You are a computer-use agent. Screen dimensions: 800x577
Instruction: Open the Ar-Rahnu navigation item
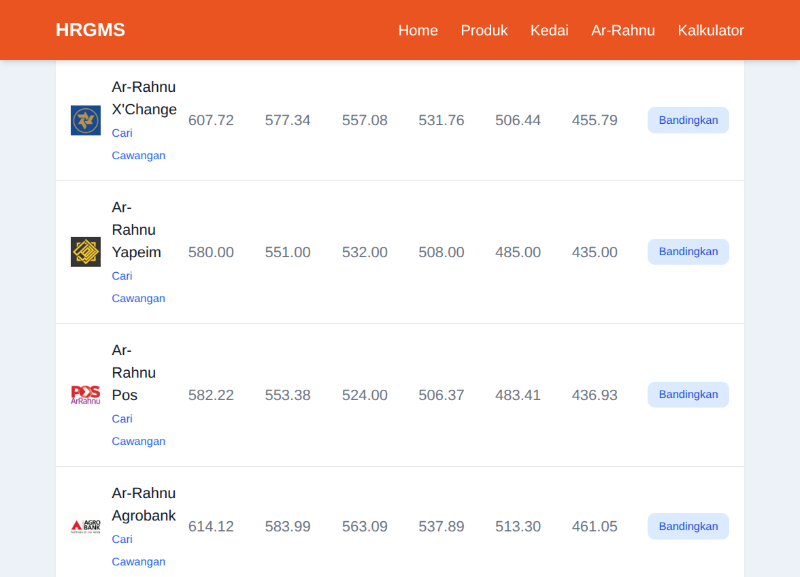623,30
